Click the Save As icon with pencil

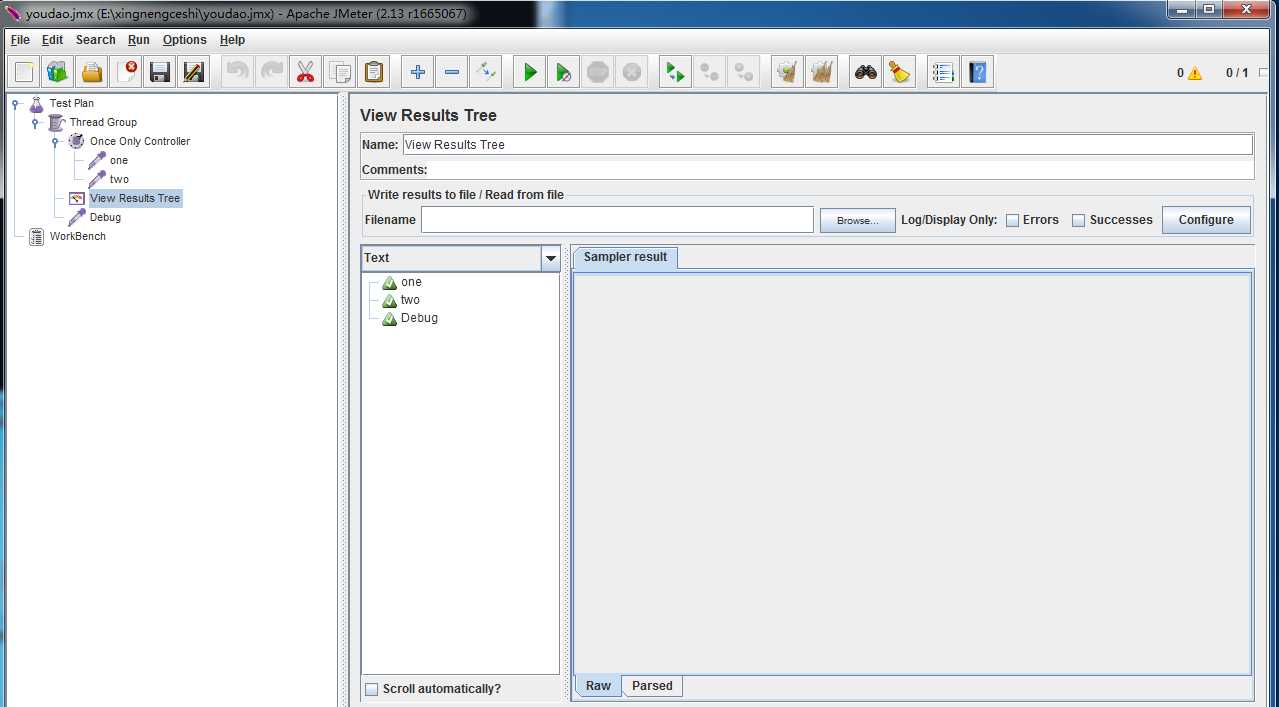pos(194,72)
